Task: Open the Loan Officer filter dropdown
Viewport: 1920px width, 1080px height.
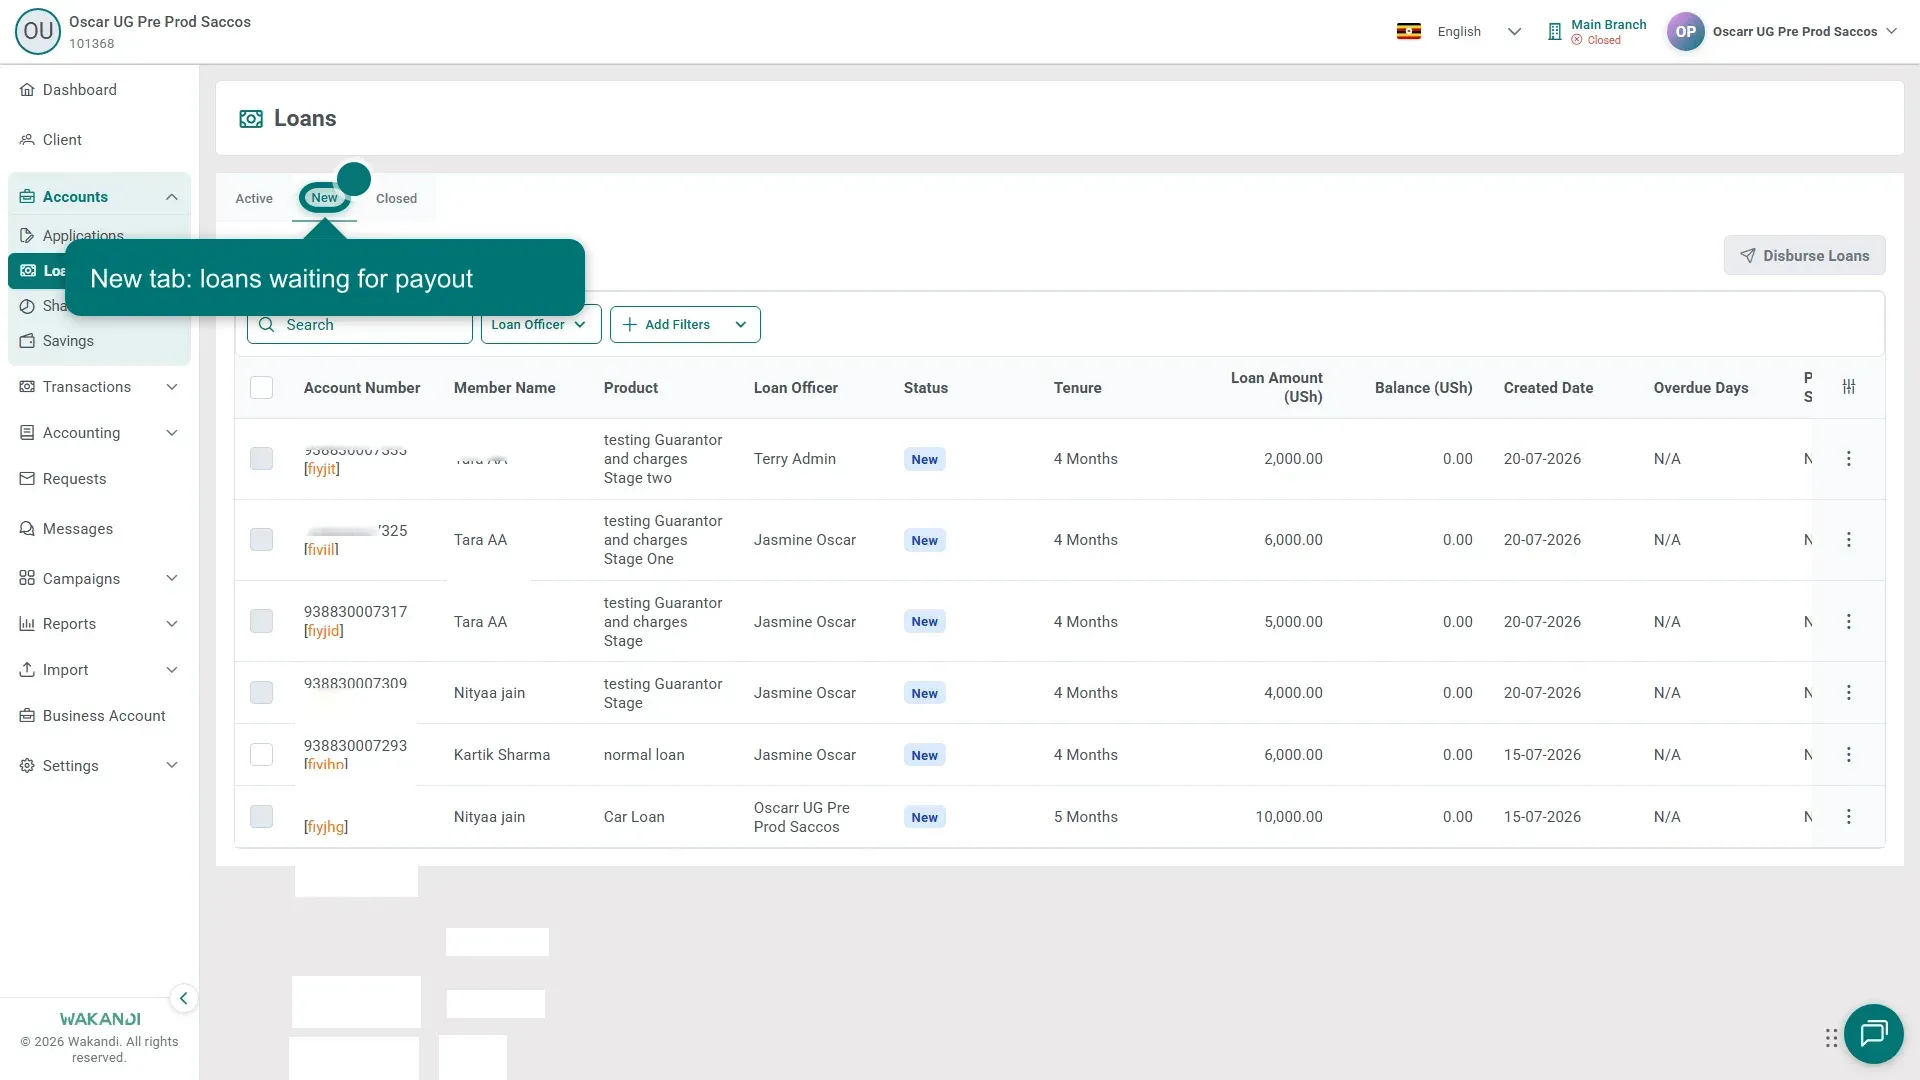Action: (541, 325)
